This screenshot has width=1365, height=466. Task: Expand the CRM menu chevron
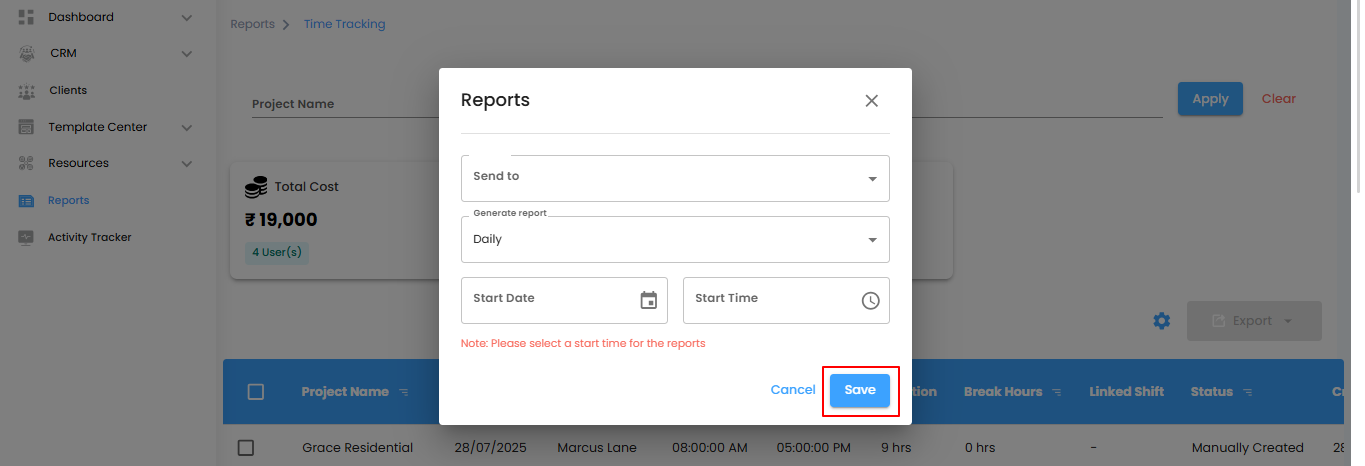coord(186,53)
